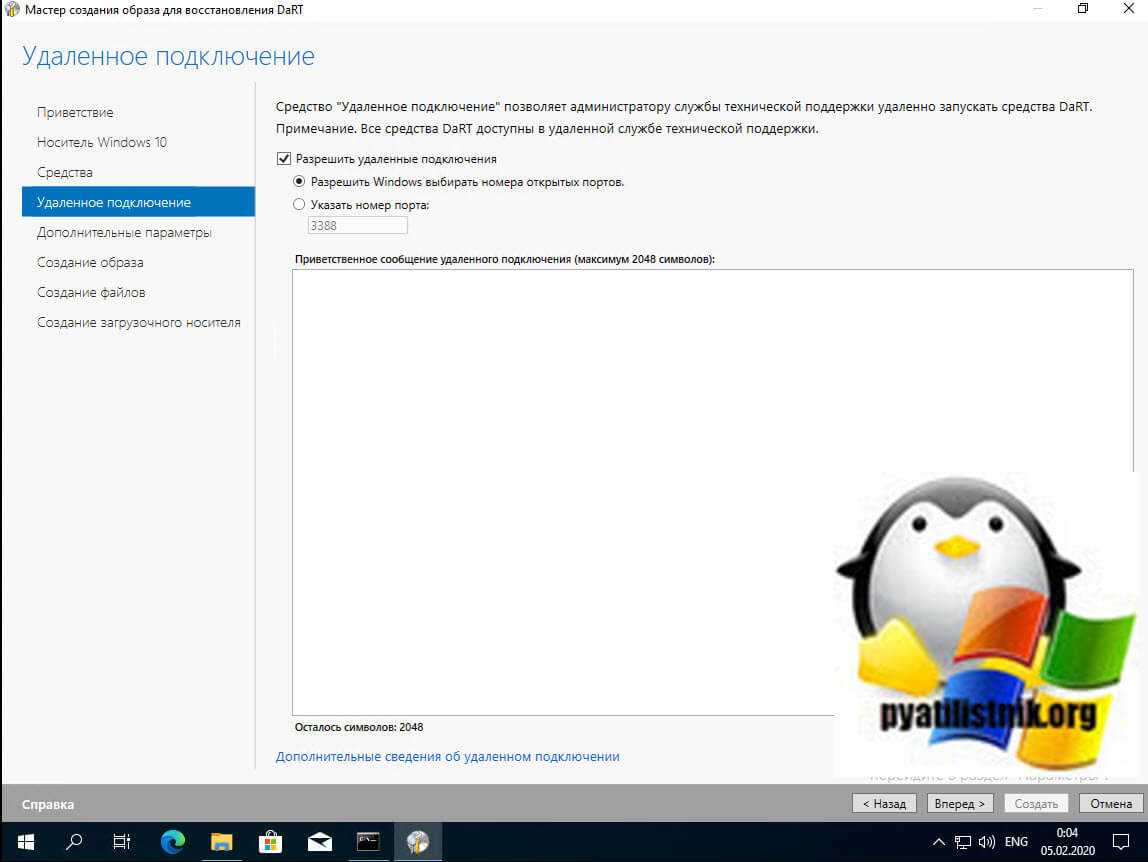Click the "< Назад" button

tap(884, 803)
